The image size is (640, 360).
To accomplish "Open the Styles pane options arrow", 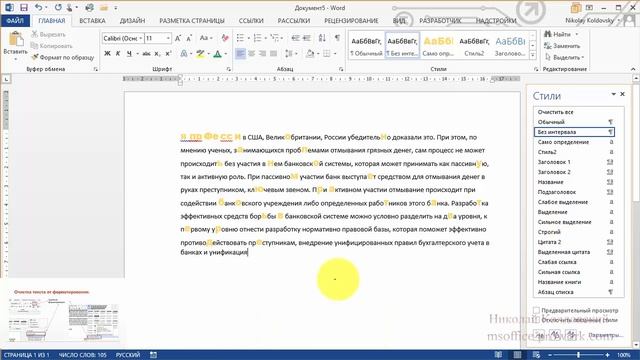I will click(613, 94).
